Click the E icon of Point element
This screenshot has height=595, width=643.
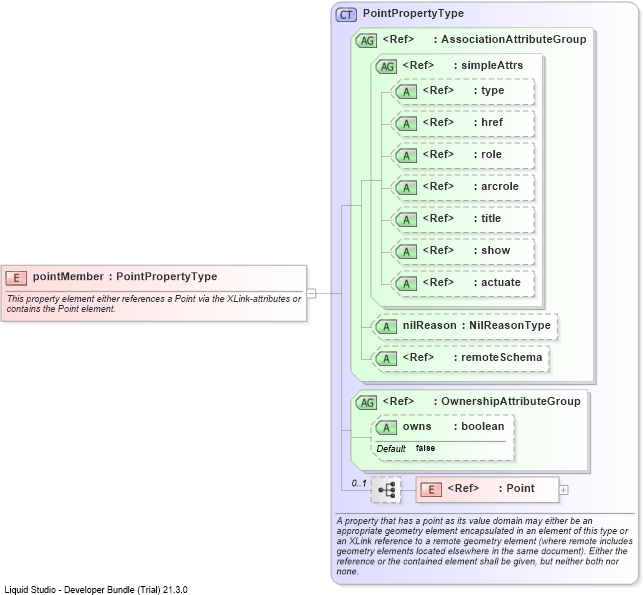tap(431, 490)
